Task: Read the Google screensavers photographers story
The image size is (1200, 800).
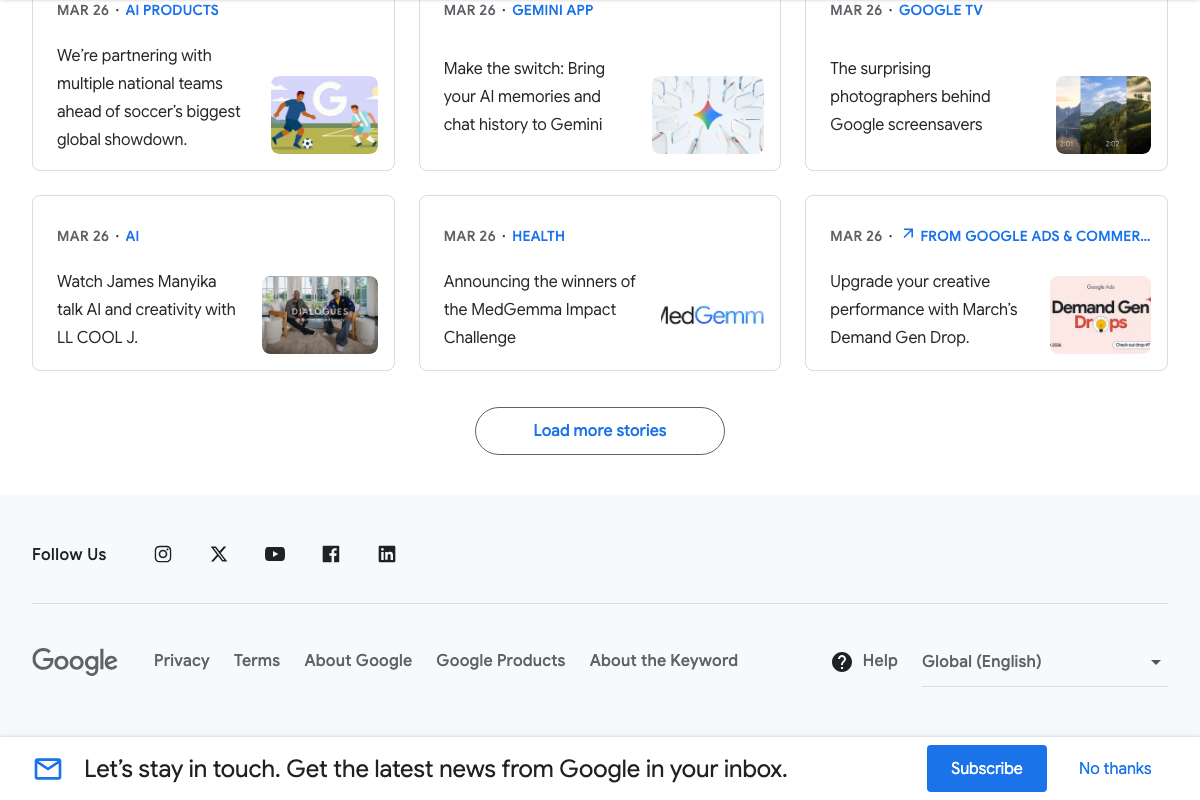Action: click(910, 97)
